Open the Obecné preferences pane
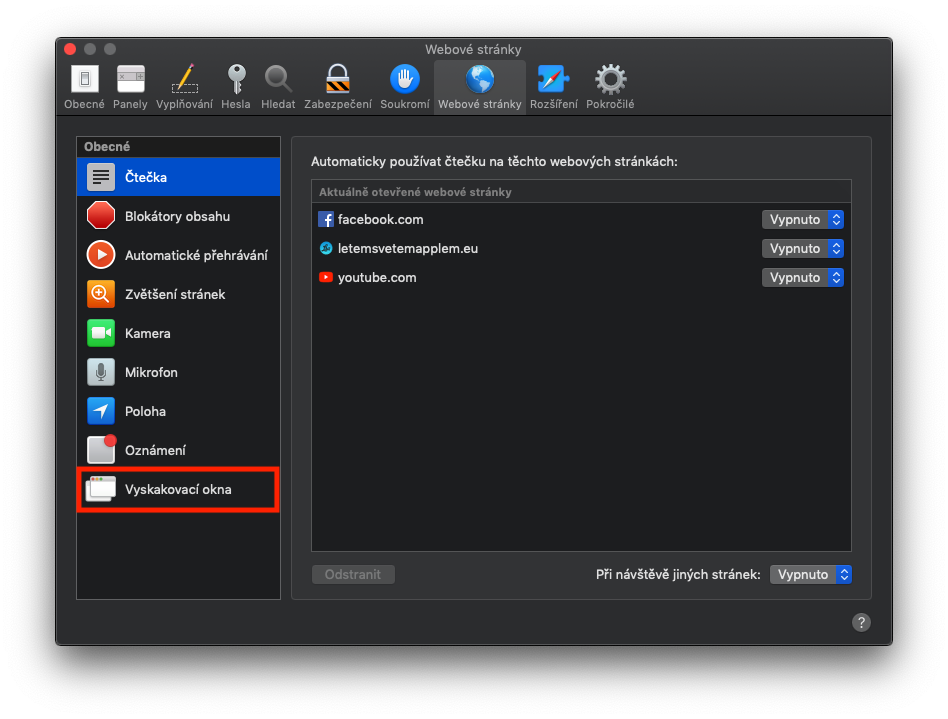This screenshot has width=948, height=719. pos(85,88)
